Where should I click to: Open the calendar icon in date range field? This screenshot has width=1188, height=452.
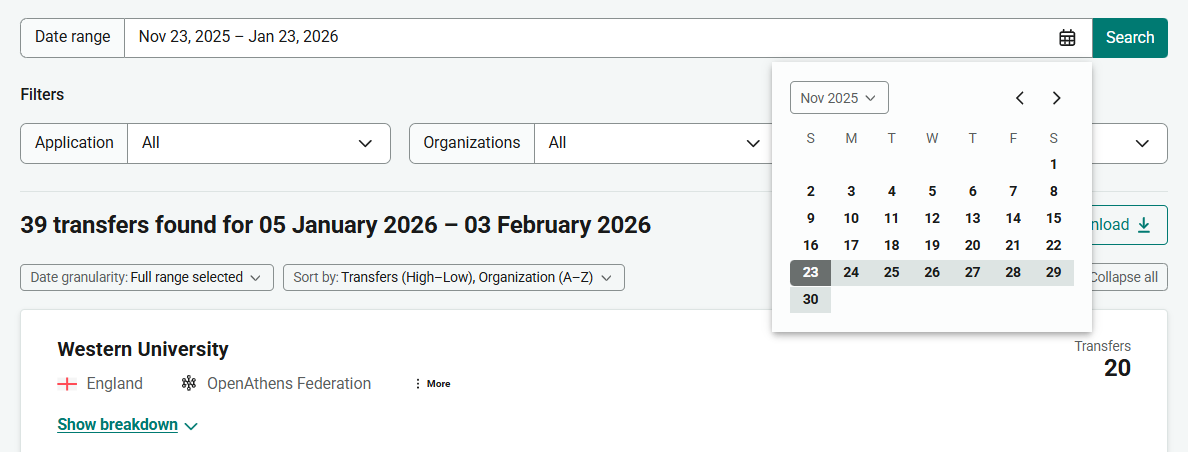1067,38
